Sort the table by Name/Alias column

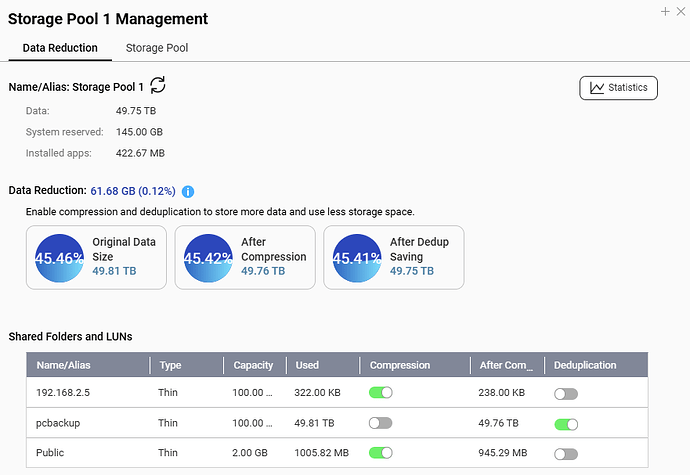tap(70, 365)
